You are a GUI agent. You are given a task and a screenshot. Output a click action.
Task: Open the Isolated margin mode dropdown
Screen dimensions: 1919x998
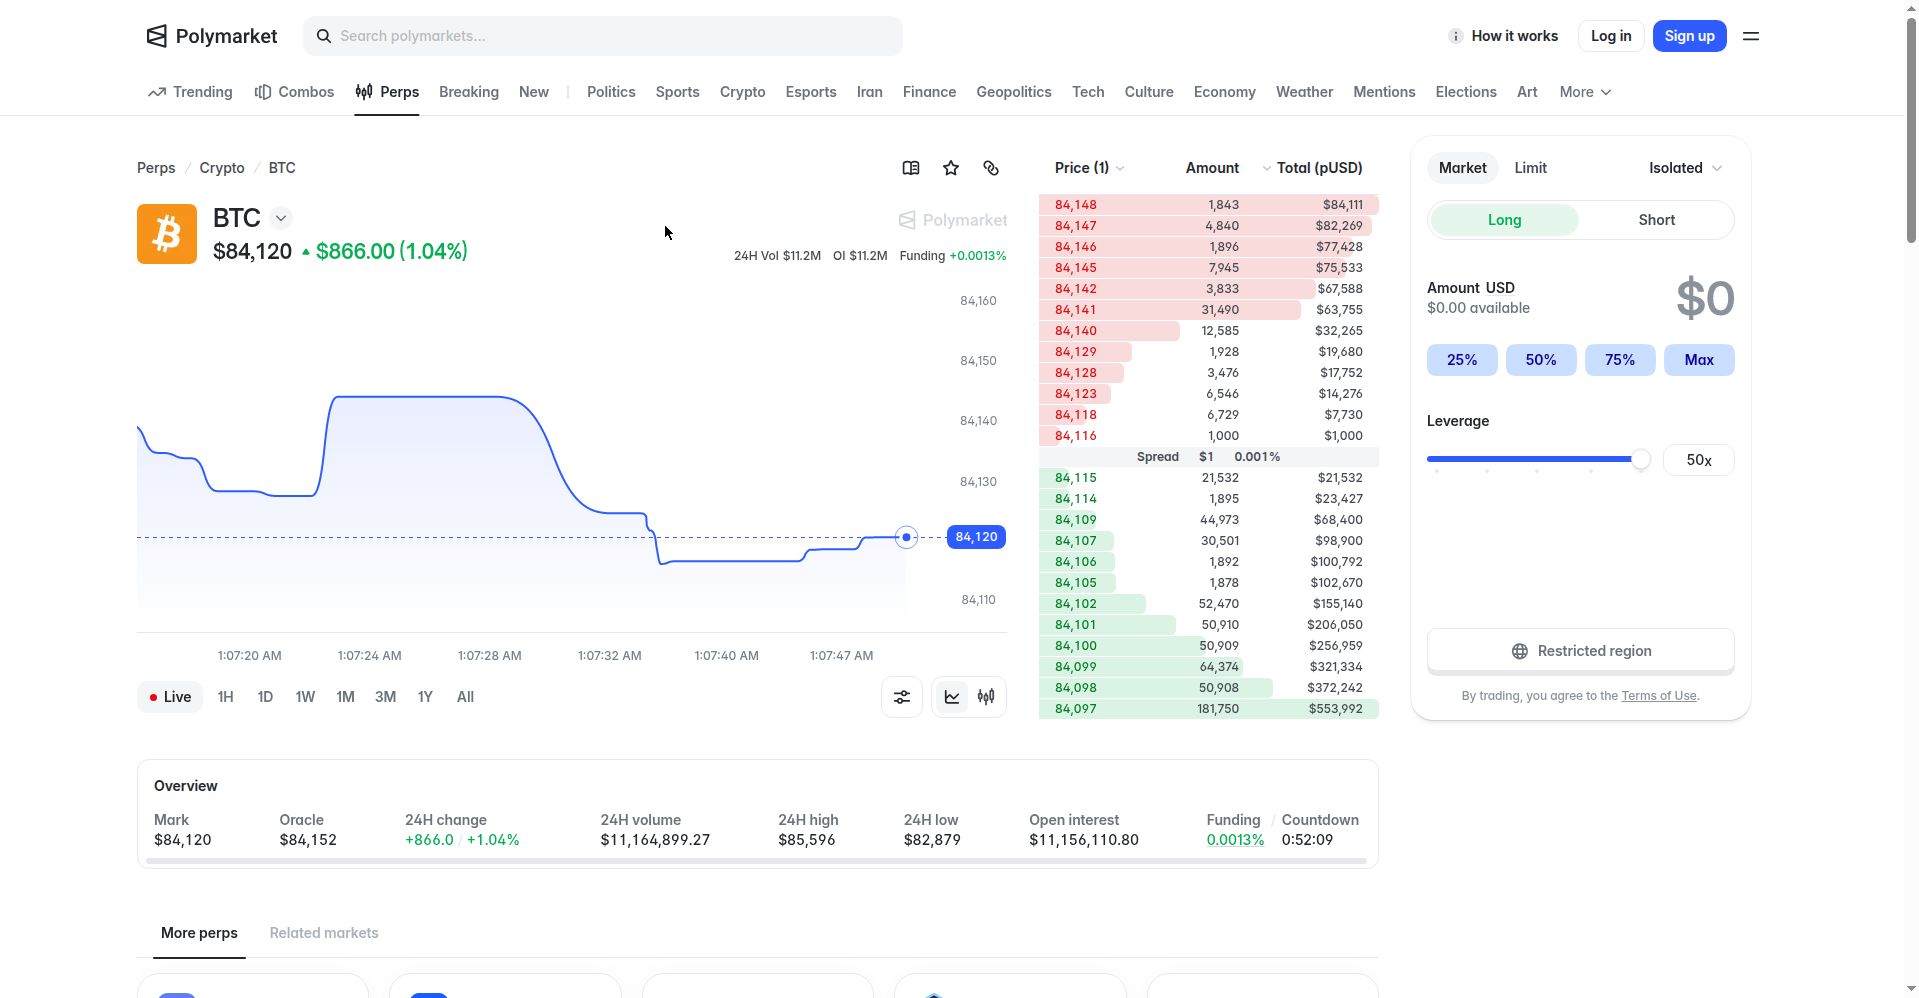click(x=1685, y=168)
